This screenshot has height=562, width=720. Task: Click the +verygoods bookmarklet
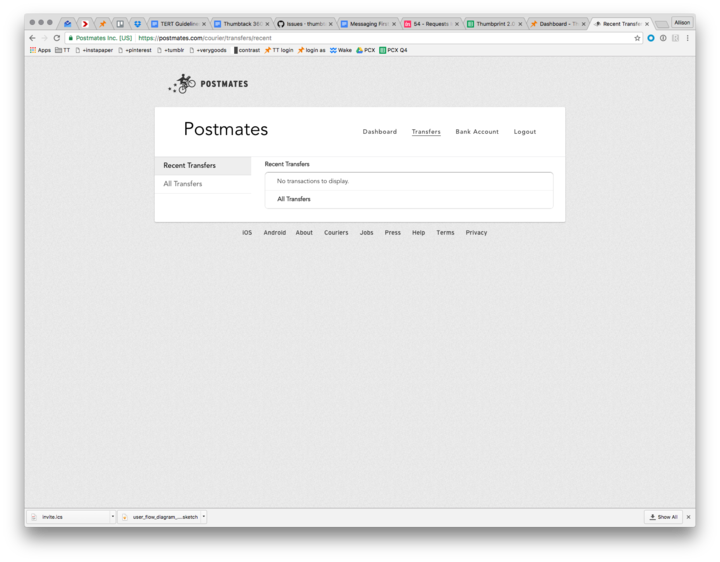[x=208, y=50]
